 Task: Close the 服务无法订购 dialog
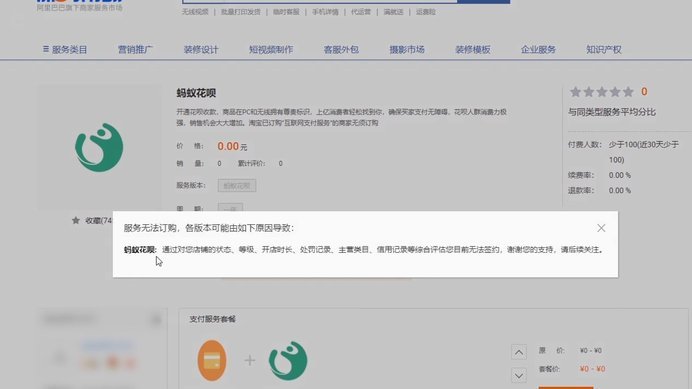click(601, 228)
